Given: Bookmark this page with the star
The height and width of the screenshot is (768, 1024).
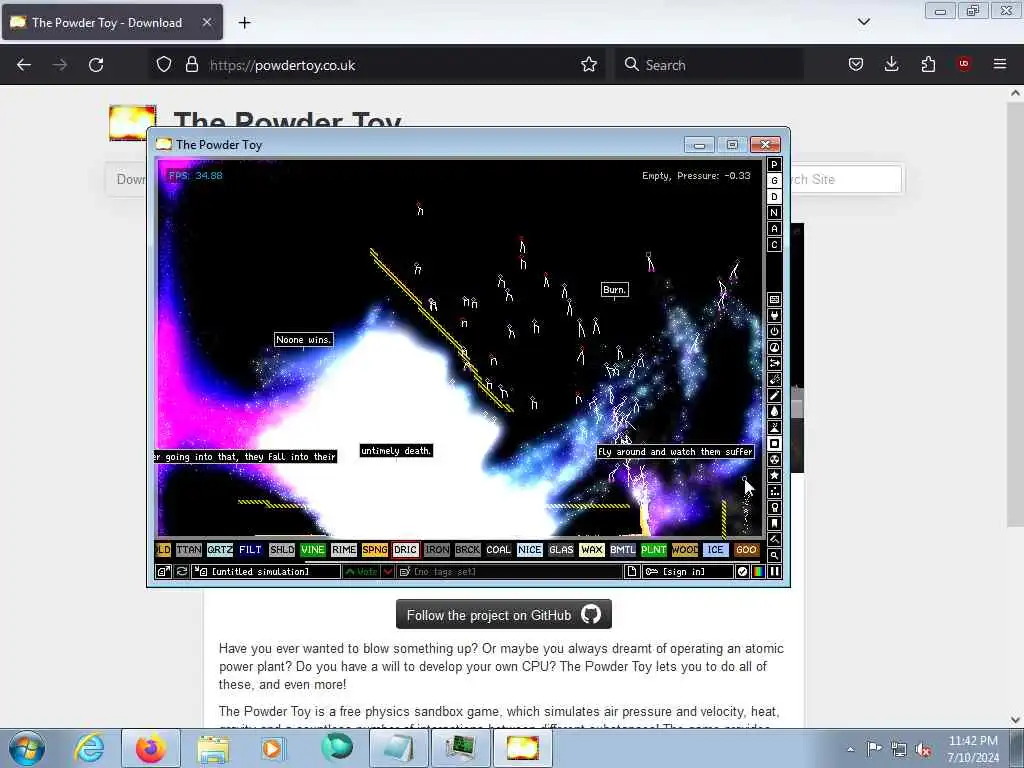Looking at the screenshot, I should [588, 65].
